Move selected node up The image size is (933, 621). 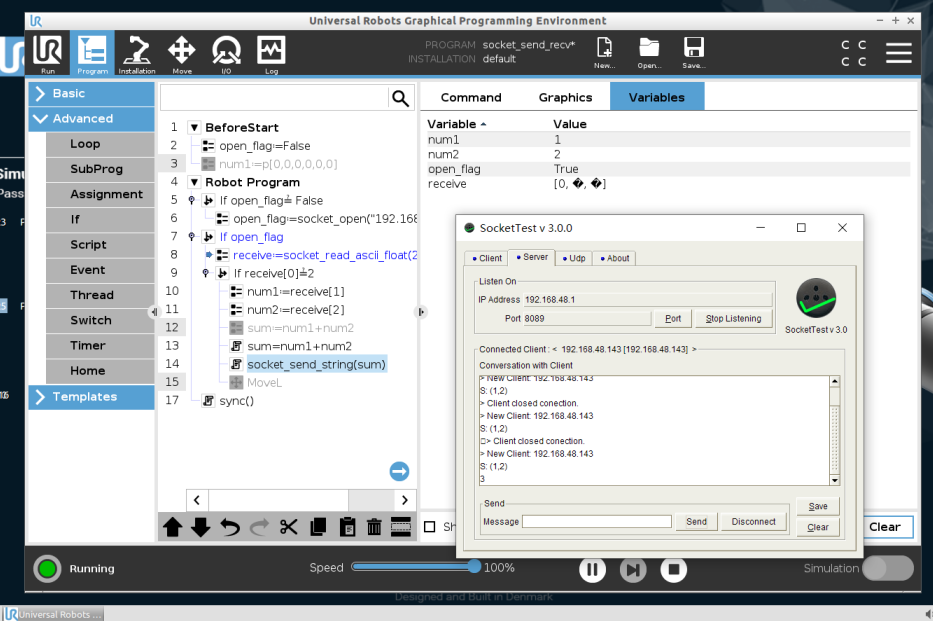click(x=173, y=527)
